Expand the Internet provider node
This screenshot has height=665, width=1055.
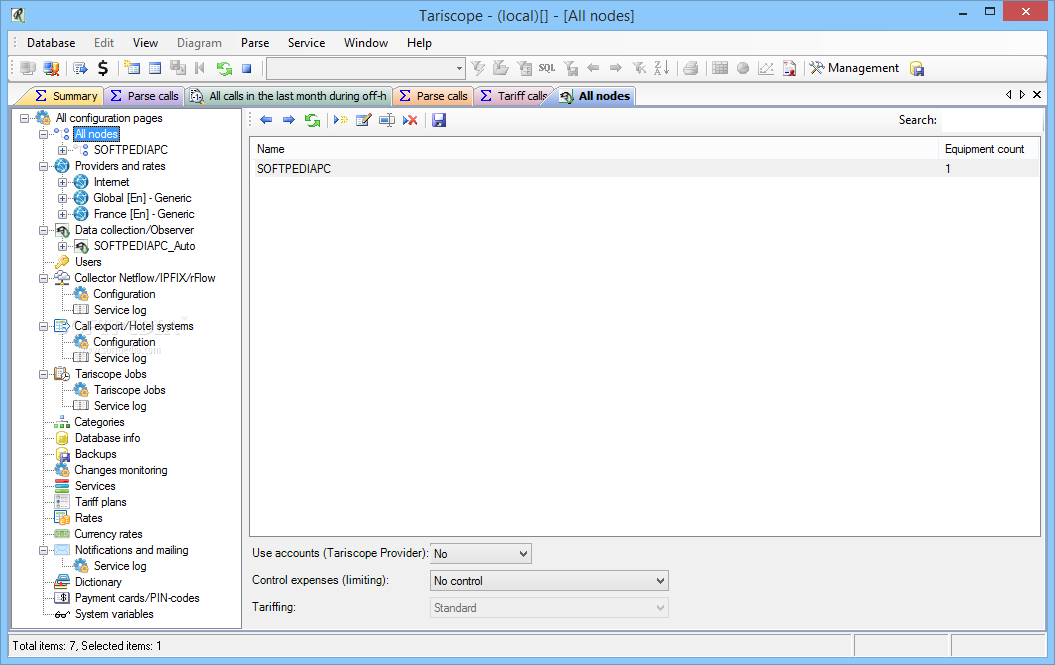pyautogui.click(x=63, y=182)
